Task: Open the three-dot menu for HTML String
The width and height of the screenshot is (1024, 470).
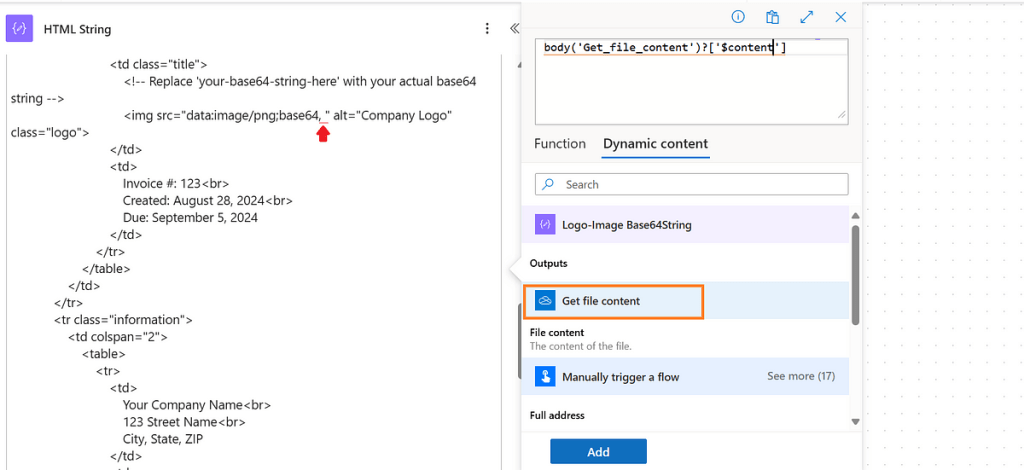Action: pyautogui.click(x=487, y=29)
